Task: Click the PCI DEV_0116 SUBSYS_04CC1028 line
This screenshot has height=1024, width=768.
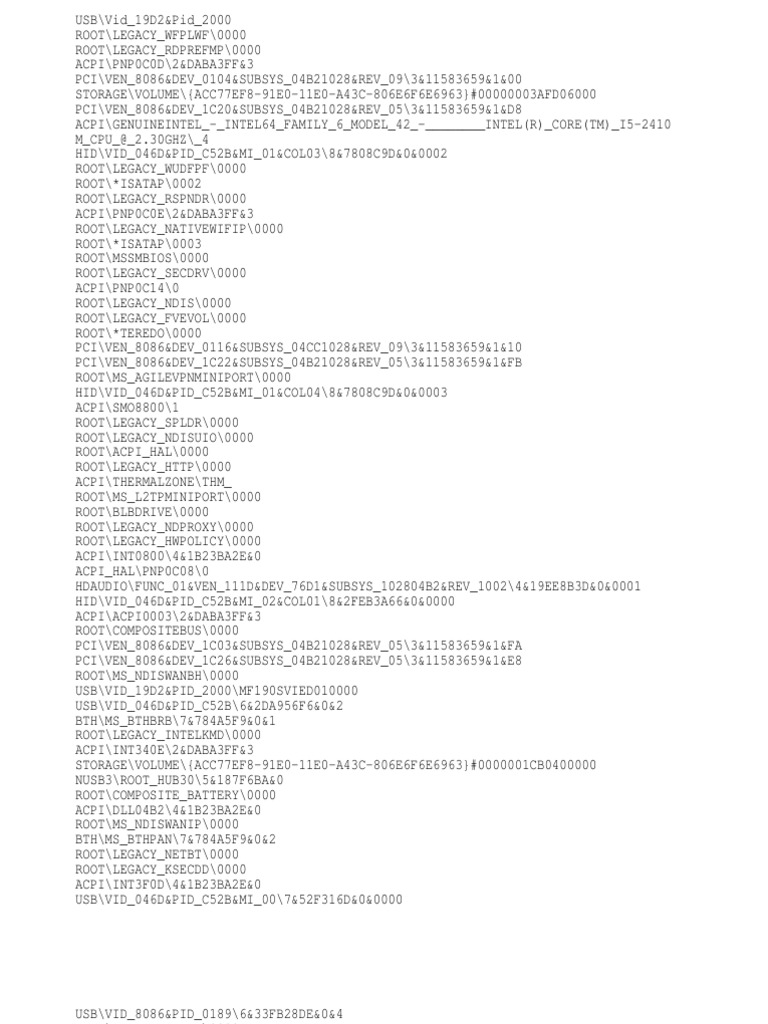Action: pos(298,348)
